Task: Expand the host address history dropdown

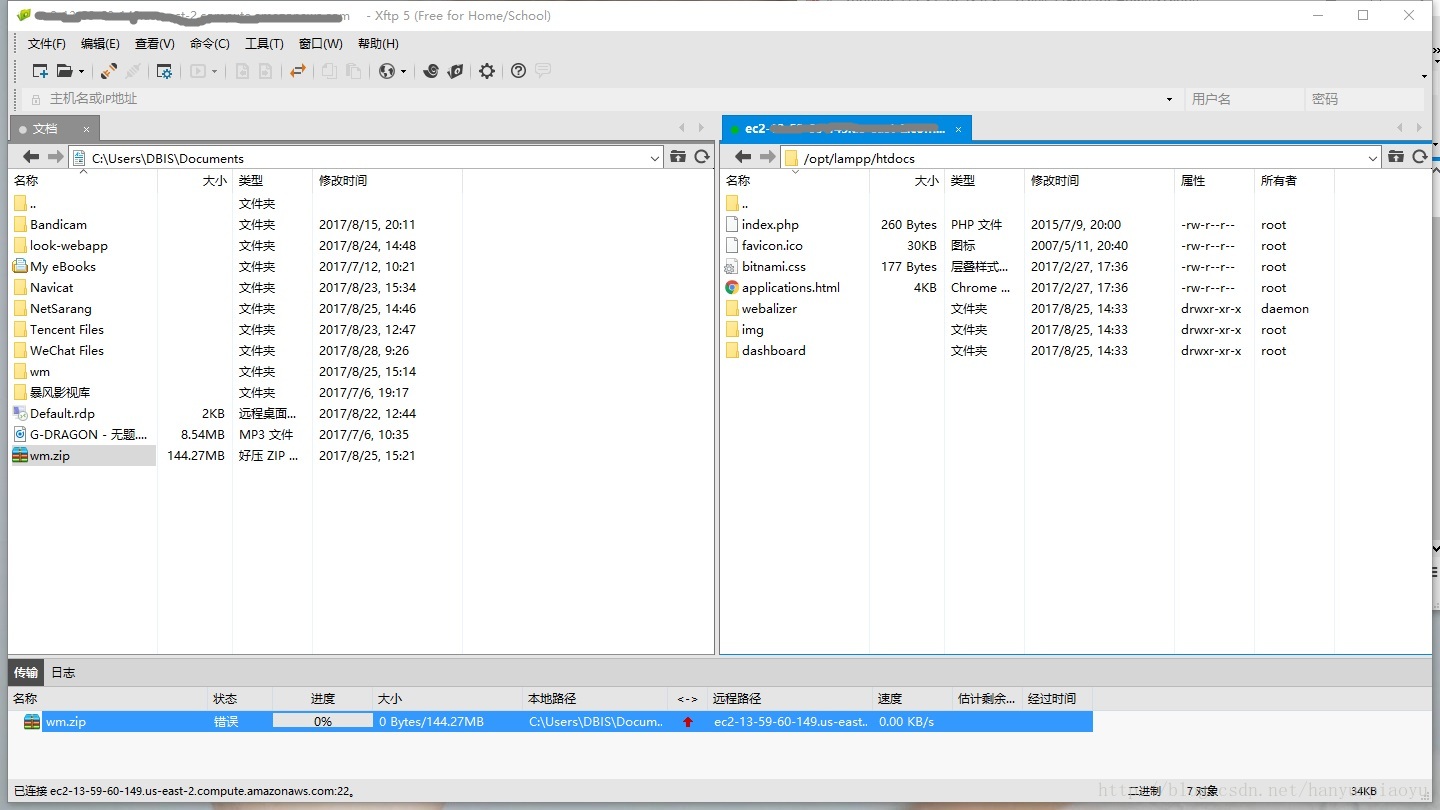Action: 1169,99
